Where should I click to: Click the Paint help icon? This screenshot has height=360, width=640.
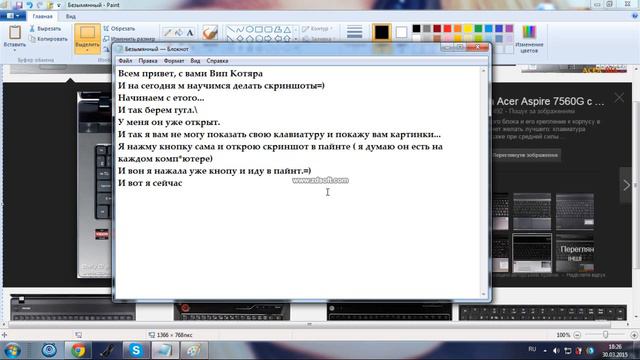pyautogui.click(x=635, y=16)
